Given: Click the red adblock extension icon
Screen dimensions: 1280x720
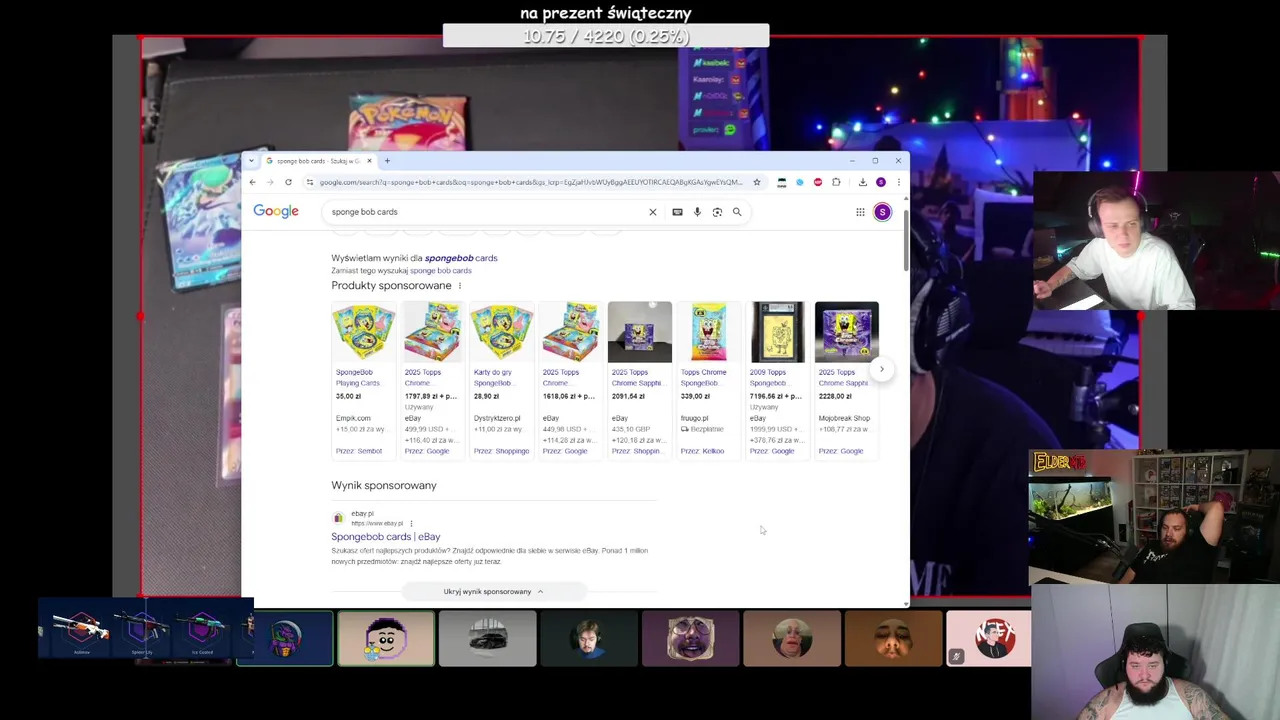Looking at the screenshot, I should [818, 182].
